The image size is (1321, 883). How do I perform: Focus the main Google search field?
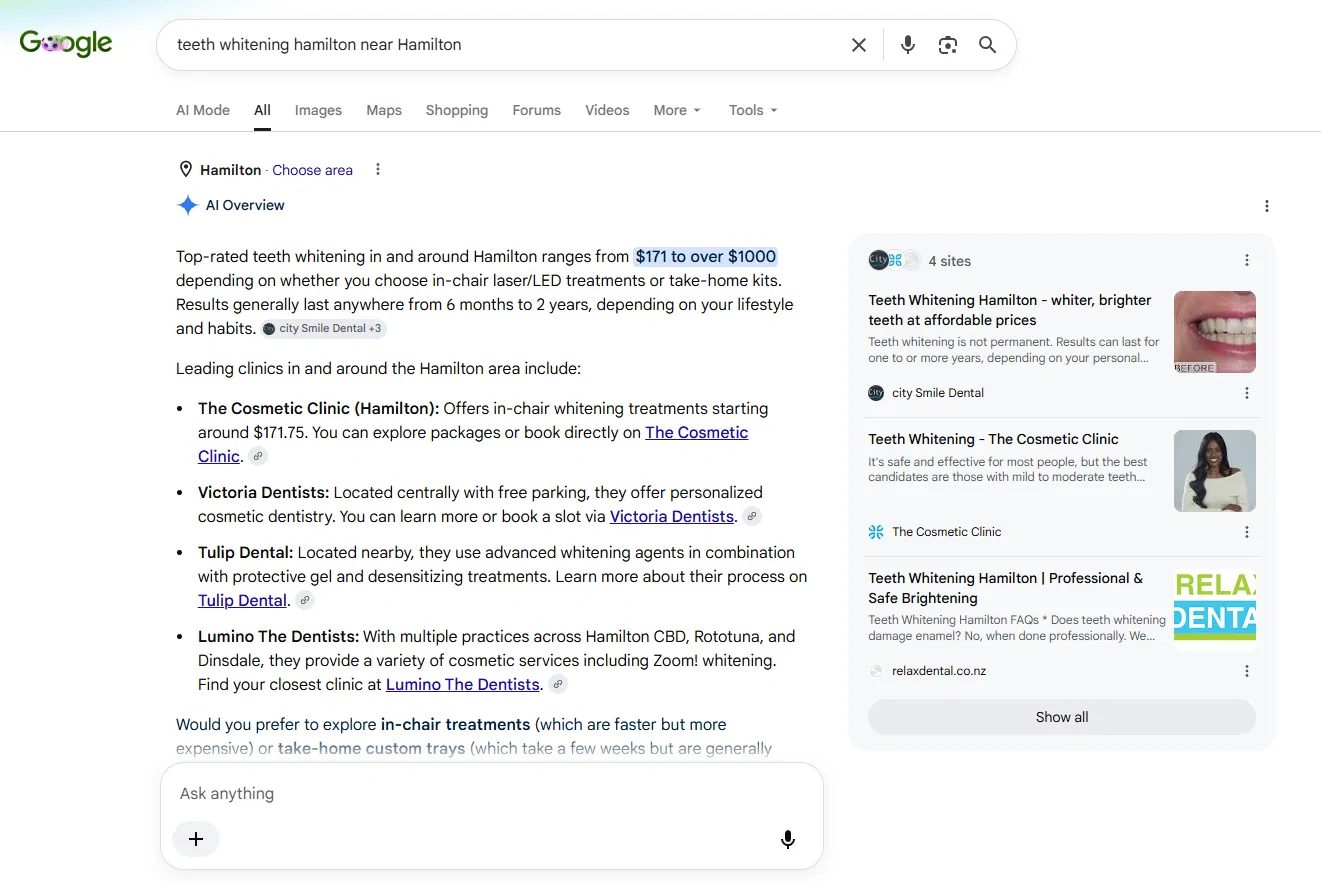click(x=505, y=45)
